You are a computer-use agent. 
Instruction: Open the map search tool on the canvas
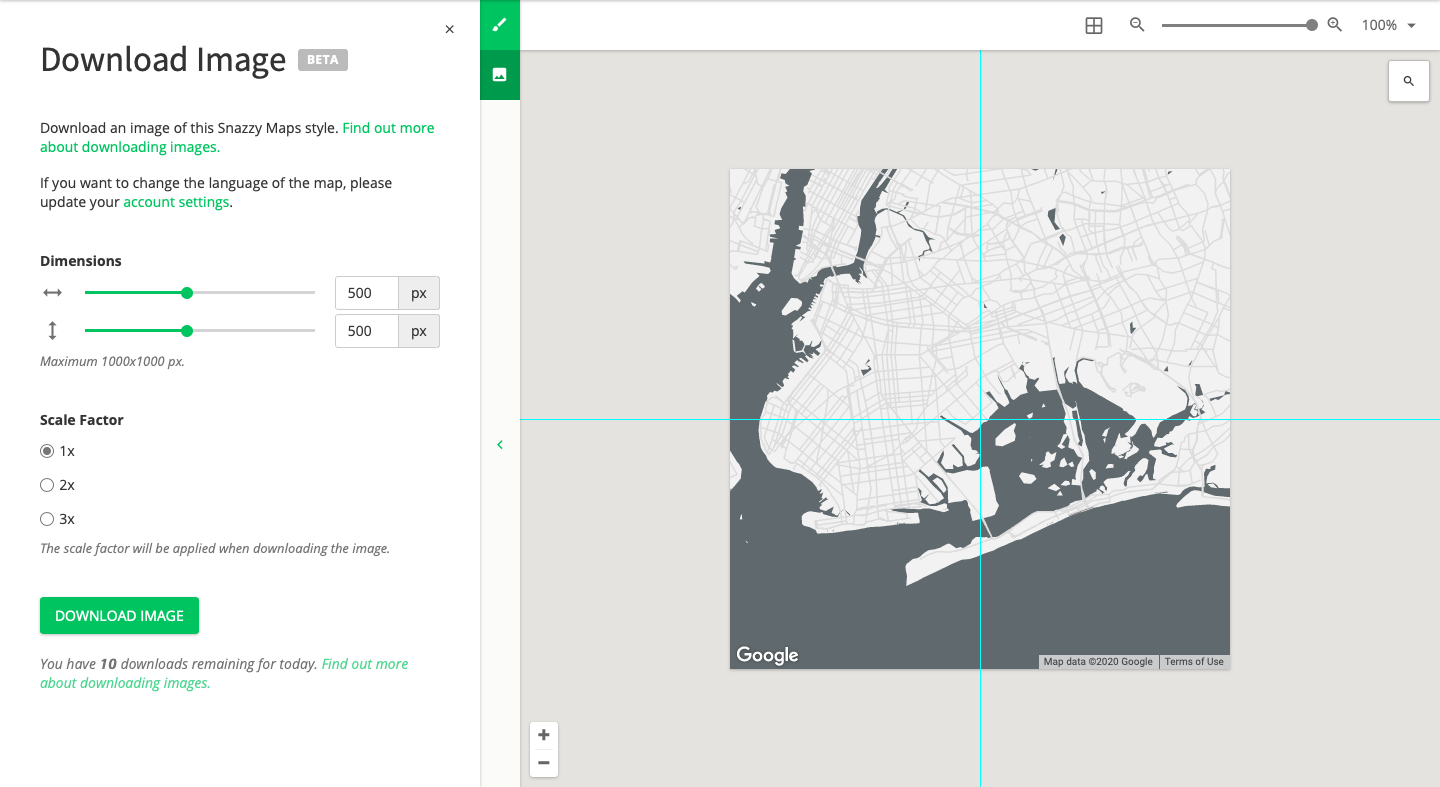[1408, 80]
